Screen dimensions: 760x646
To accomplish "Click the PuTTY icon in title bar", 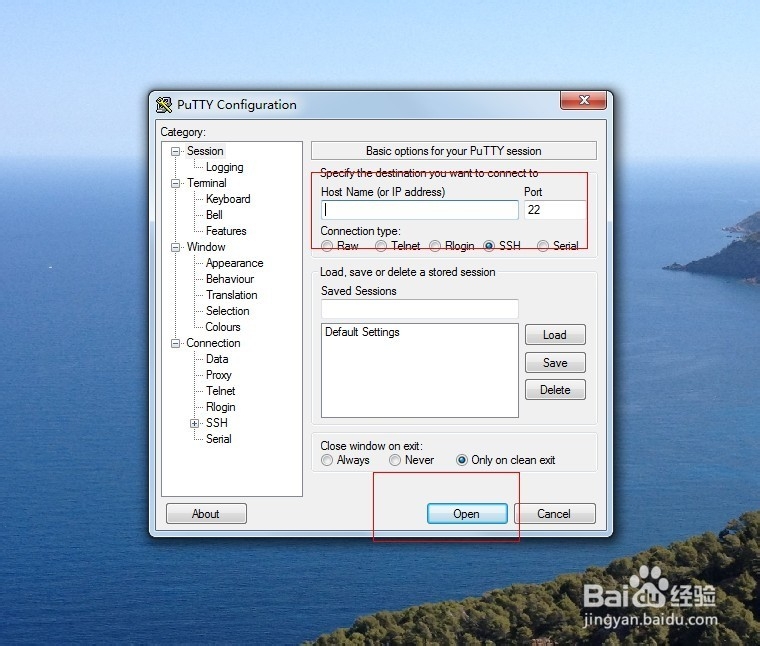I will click(x=164, y=105).
